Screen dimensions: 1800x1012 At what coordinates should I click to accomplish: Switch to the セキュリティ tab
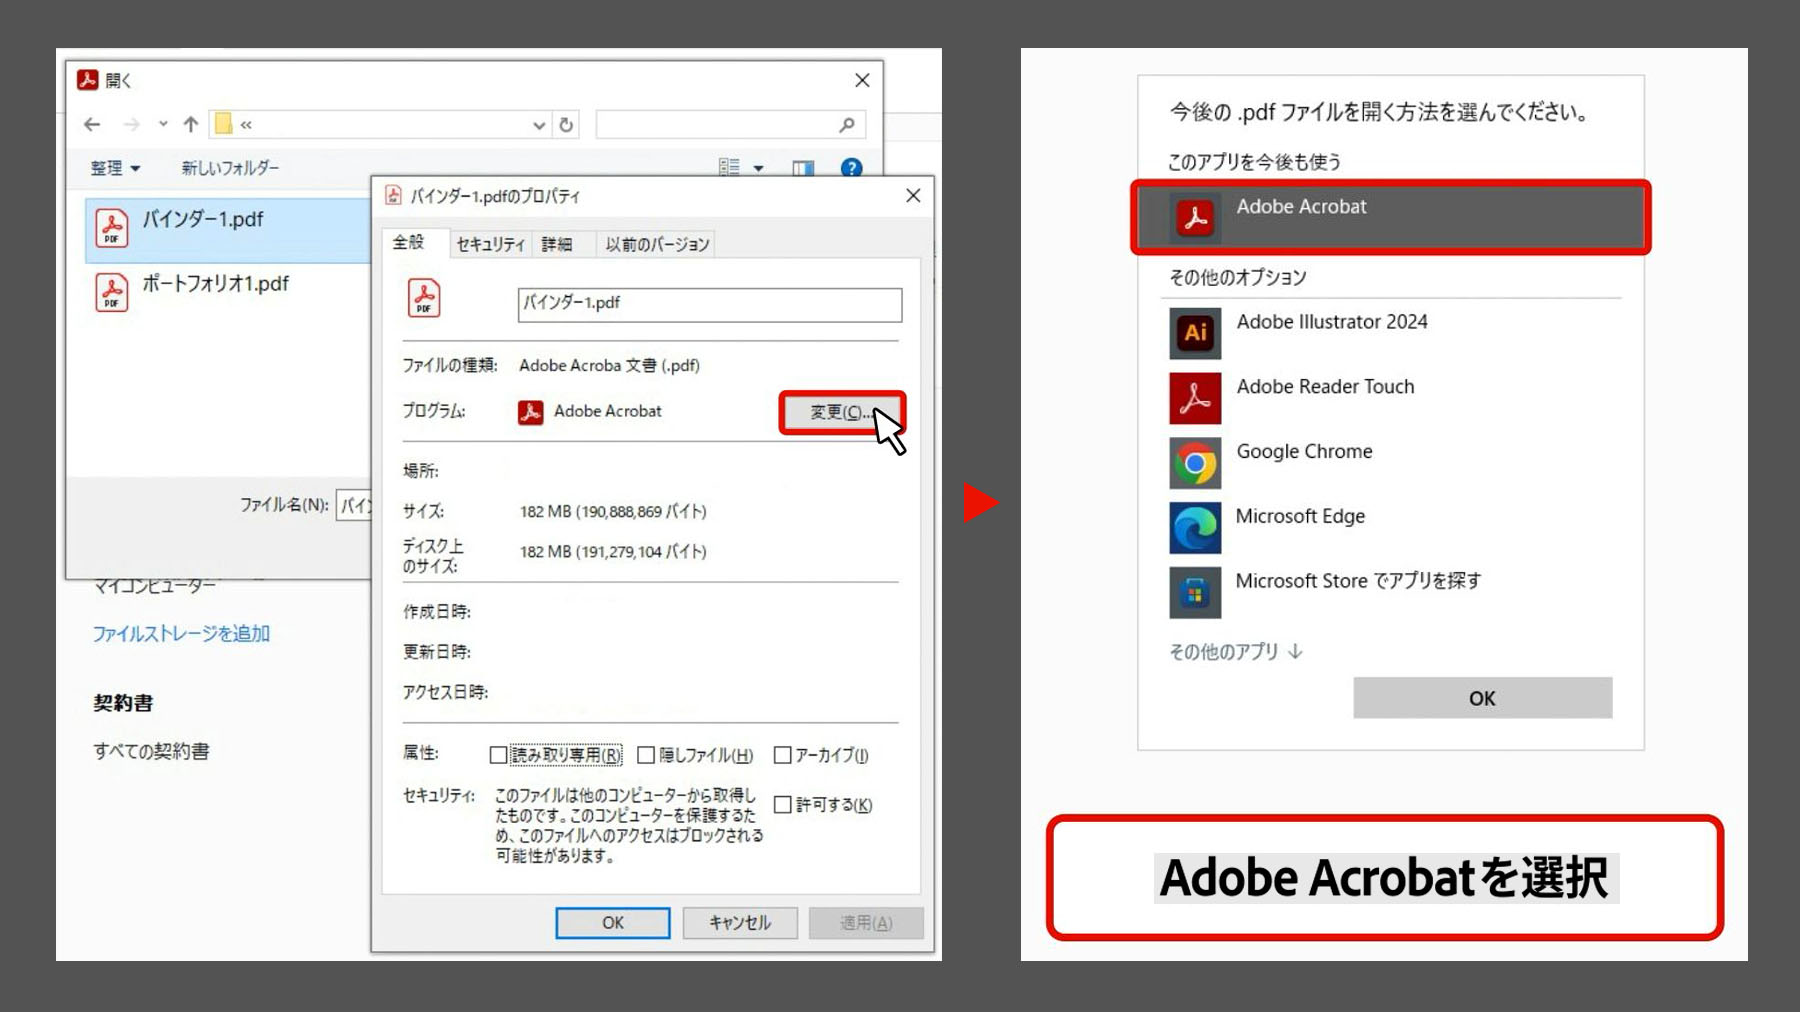[x=490, y=245]
